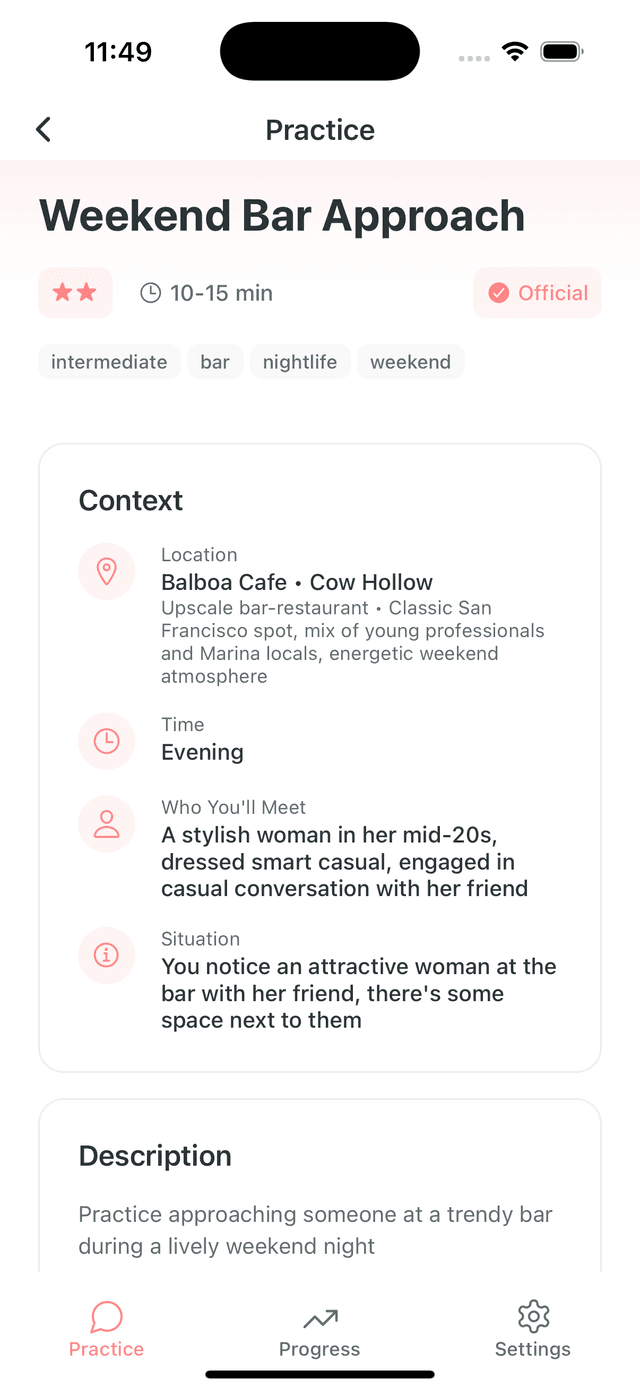Image resolution: width=640 pixels, height=1391 pixels.
Task: Tap the weekend tag chip
Action: tap(410, 362)
